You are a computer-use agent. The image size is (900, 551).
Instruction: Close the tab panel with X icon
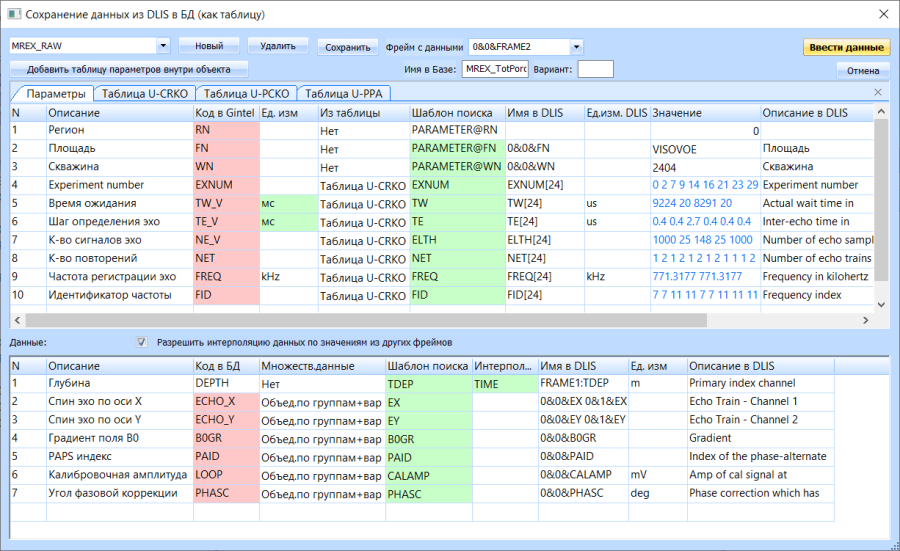878,92
